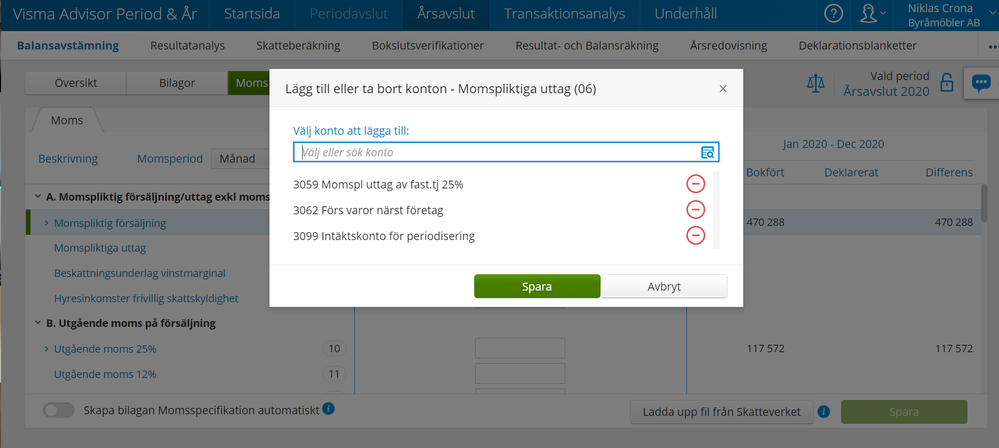Switch to the Transaktionsanalys tab
This screenshot has height=448, width=999.
coord(564,14)
